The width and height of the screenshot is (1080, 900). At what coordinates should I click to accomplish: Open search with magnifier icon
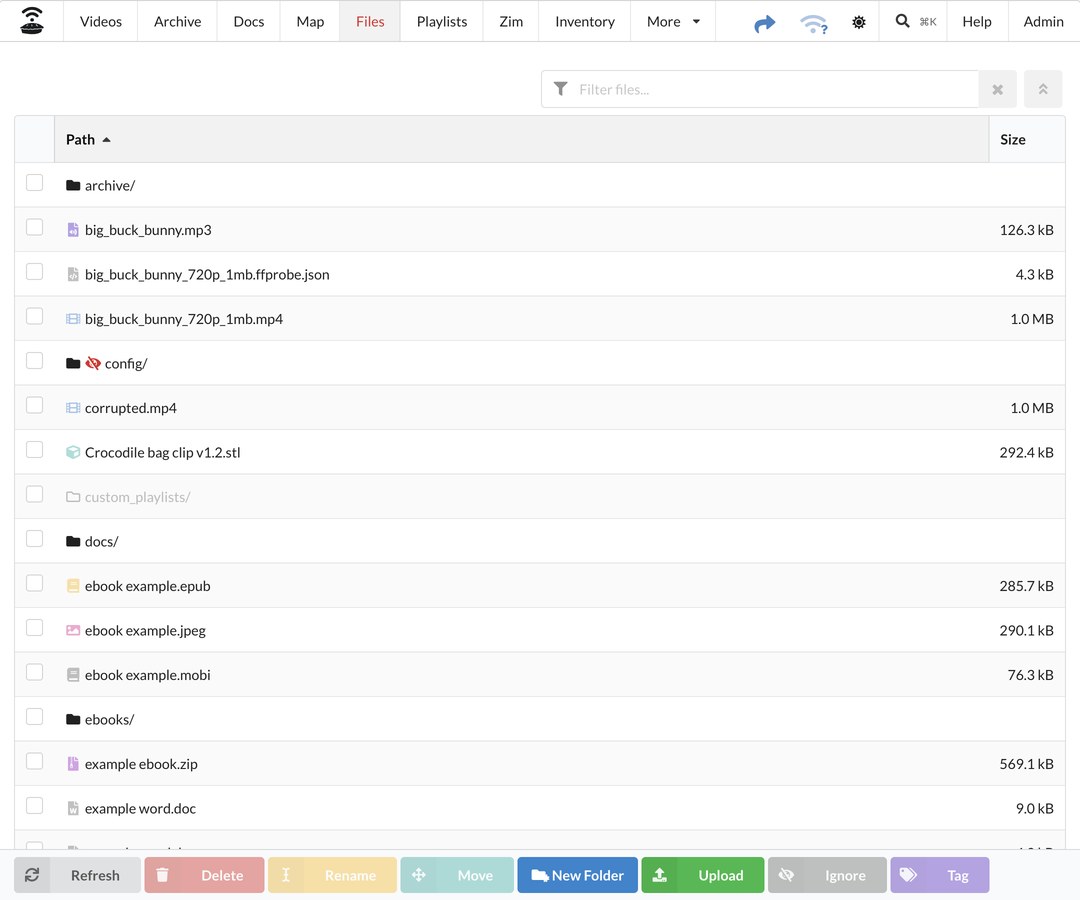[902, 21]
